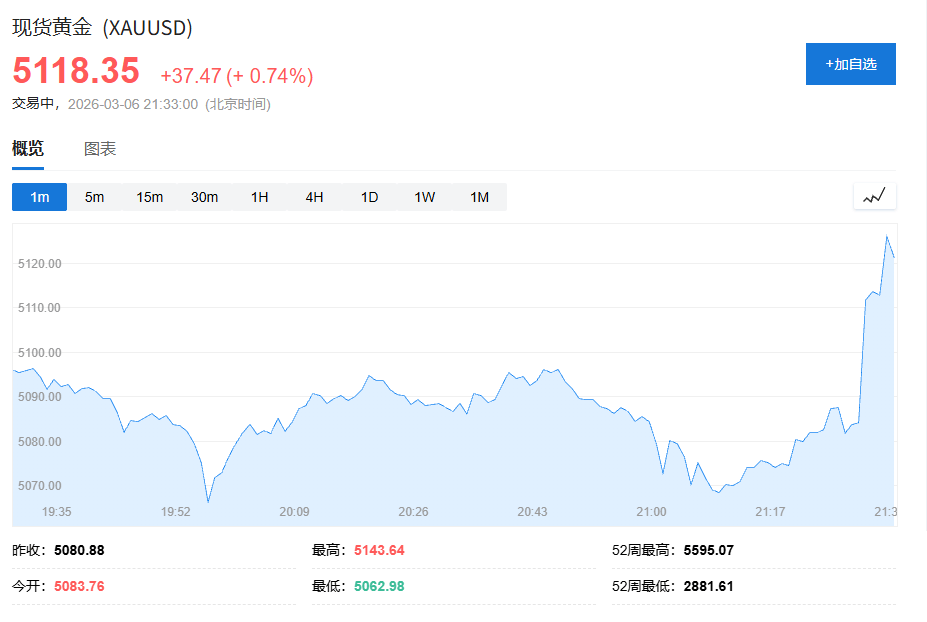
Task: Pick the 4H timeframe button
Action: [314, 197]
